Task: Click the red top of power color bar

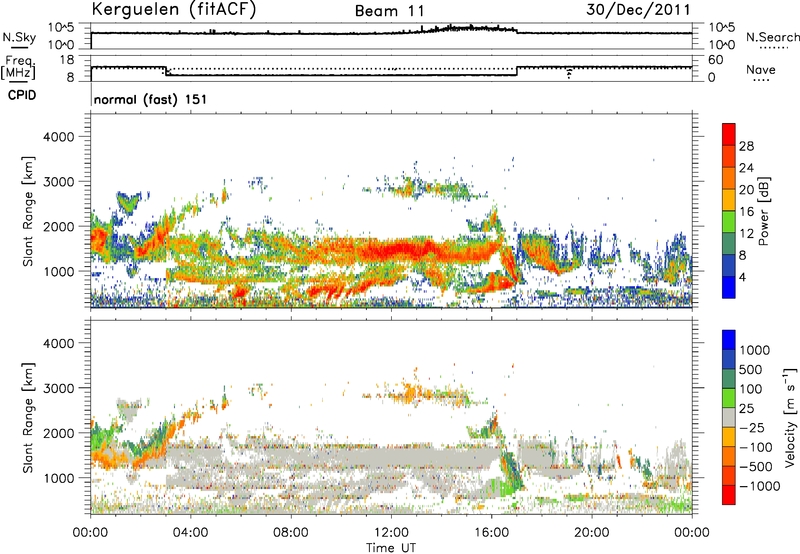Action: pyautogui.click(x=729, y=134)
